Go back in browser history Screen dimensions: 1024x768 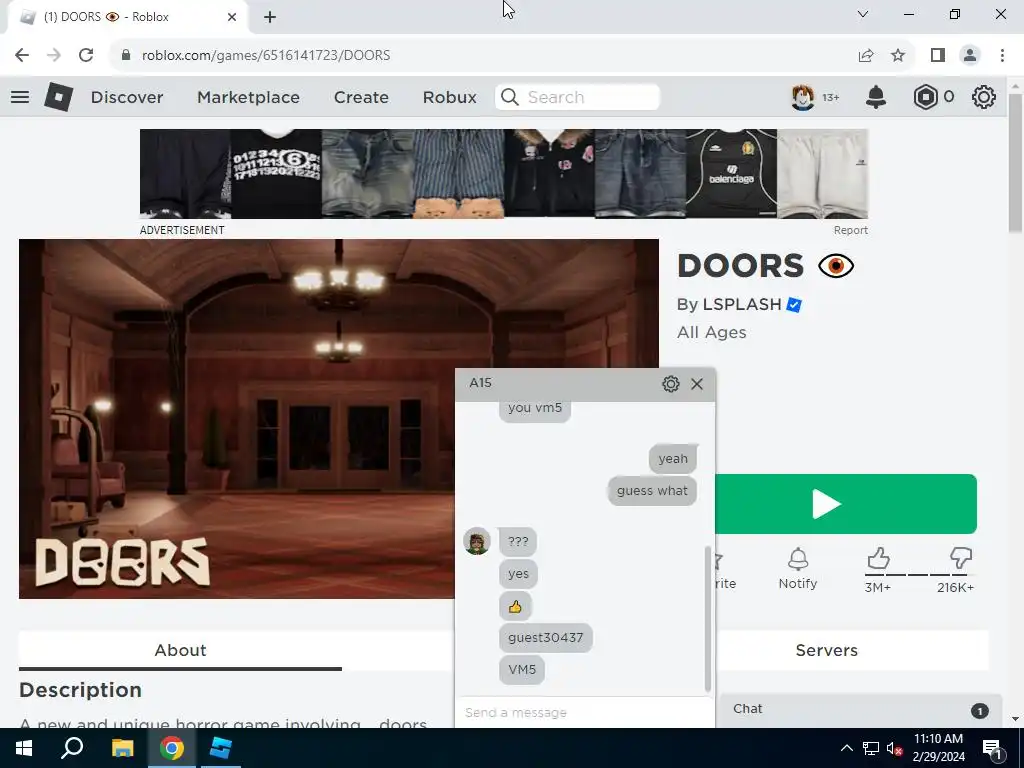pos(22,55)
